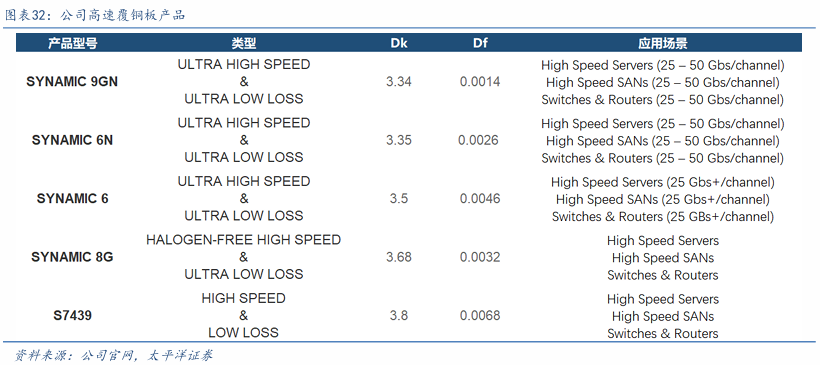Click the 类型 column header
The height and width of the screenshot is (365, 820).
click(x=244, y=43)
